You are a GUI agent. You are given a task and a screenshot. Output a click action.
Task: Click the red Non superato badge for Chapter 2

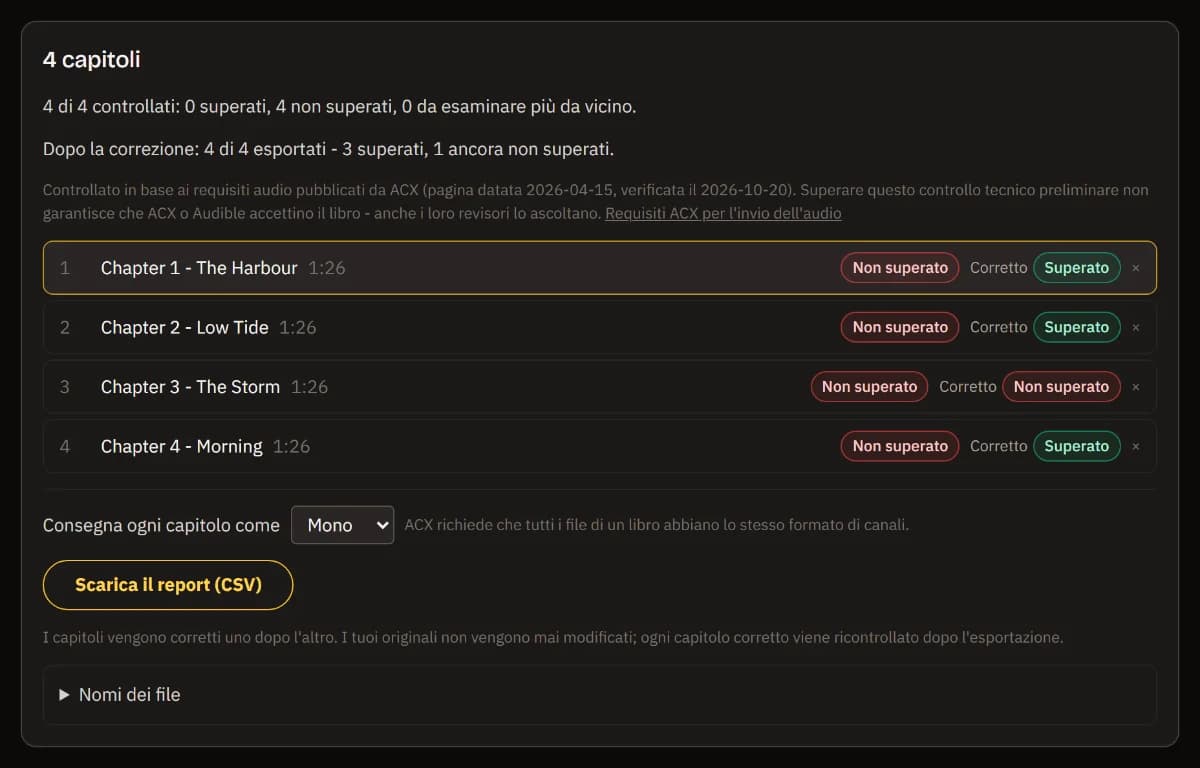900,327
